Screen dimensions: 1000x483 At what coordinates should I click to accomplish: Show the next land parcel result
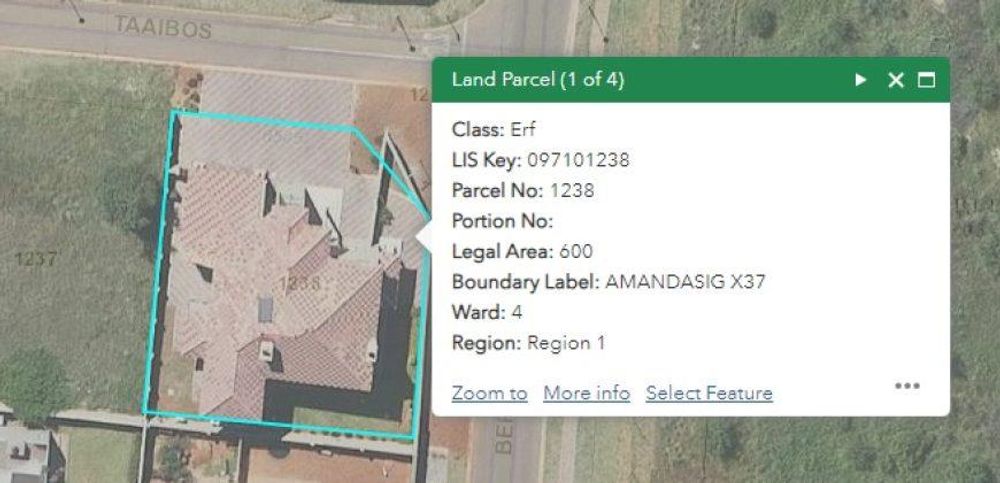[x=861, y=80]
